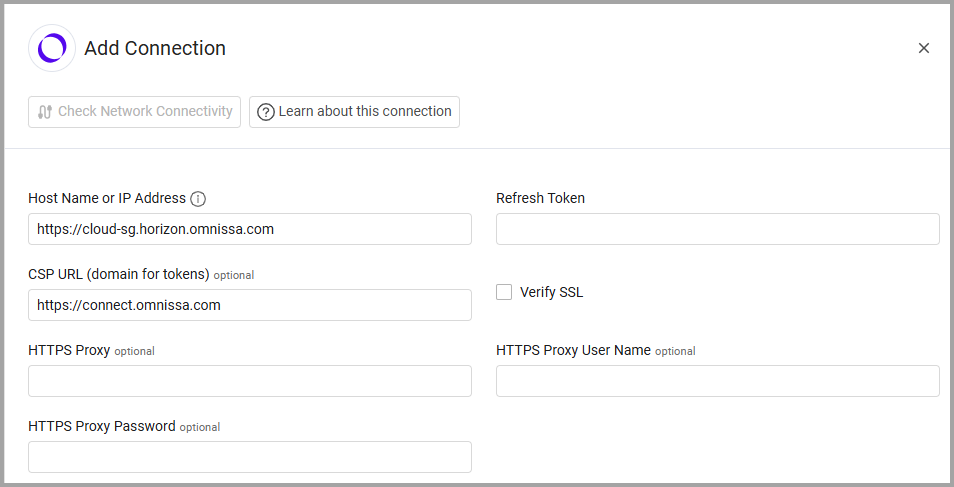Click the Add Connection title text
This screenshot has width=954, height=487.
click(155, 48)
